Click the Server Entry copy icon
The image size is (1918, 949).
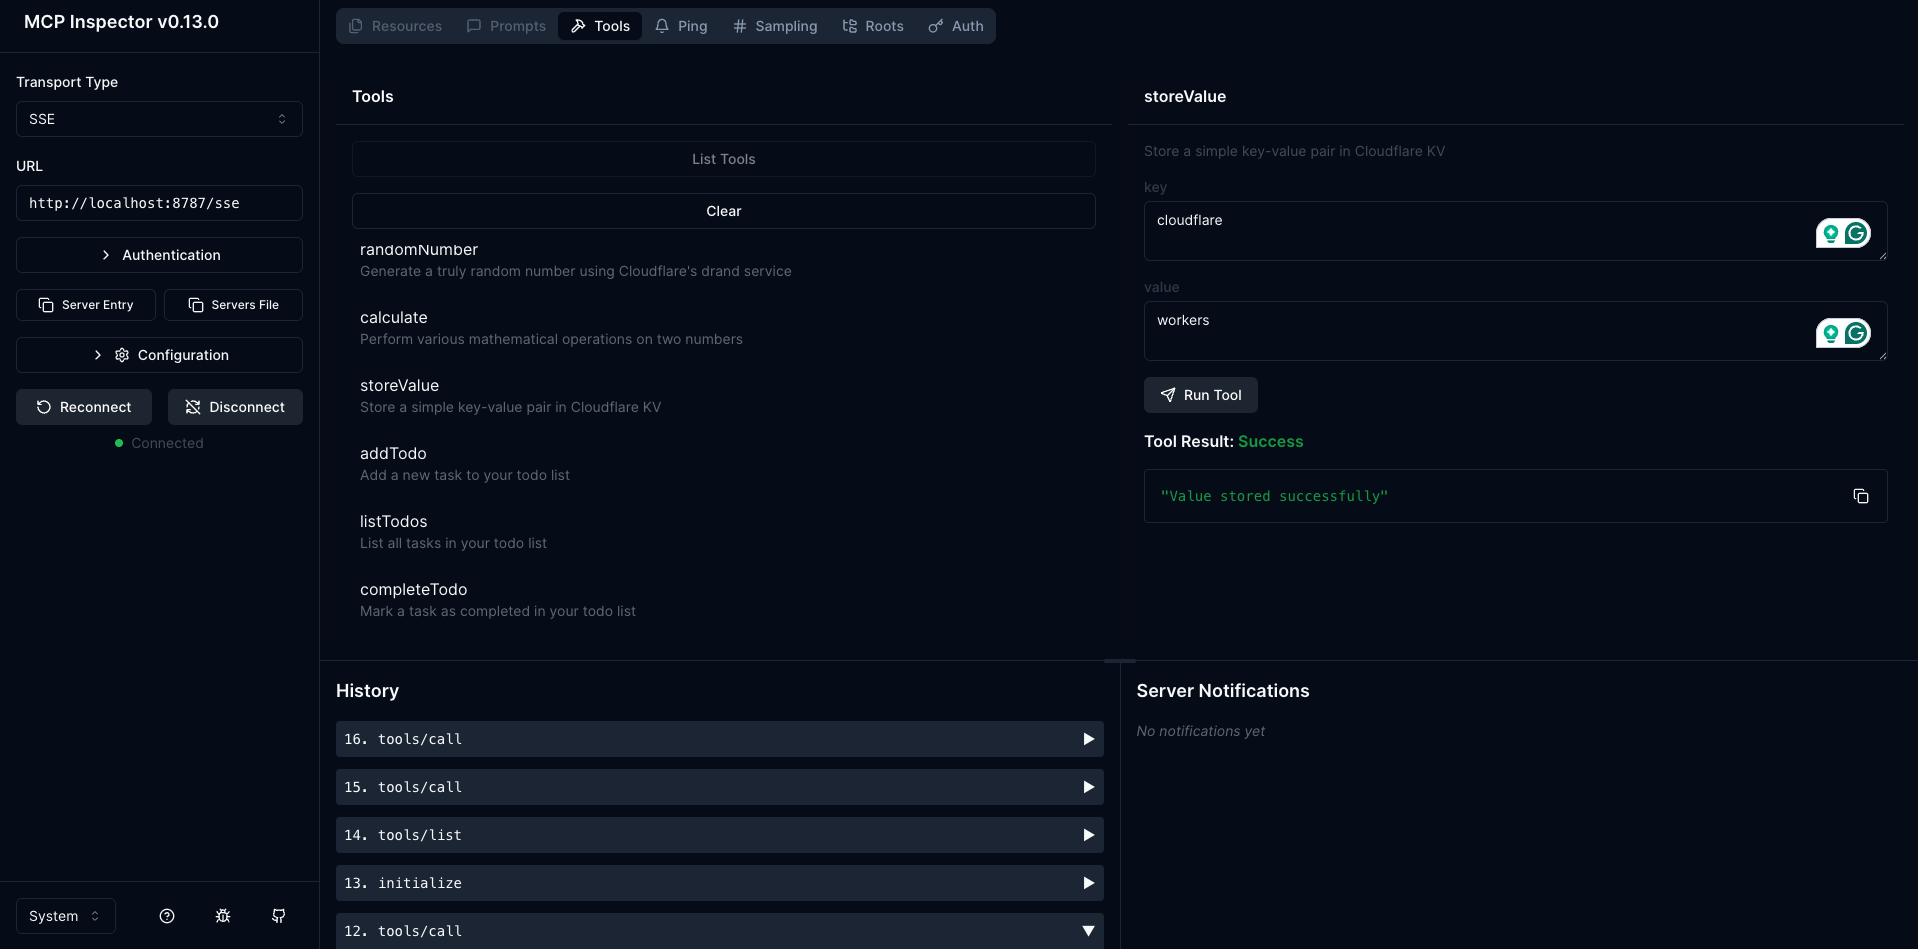[x=46, y=305]
